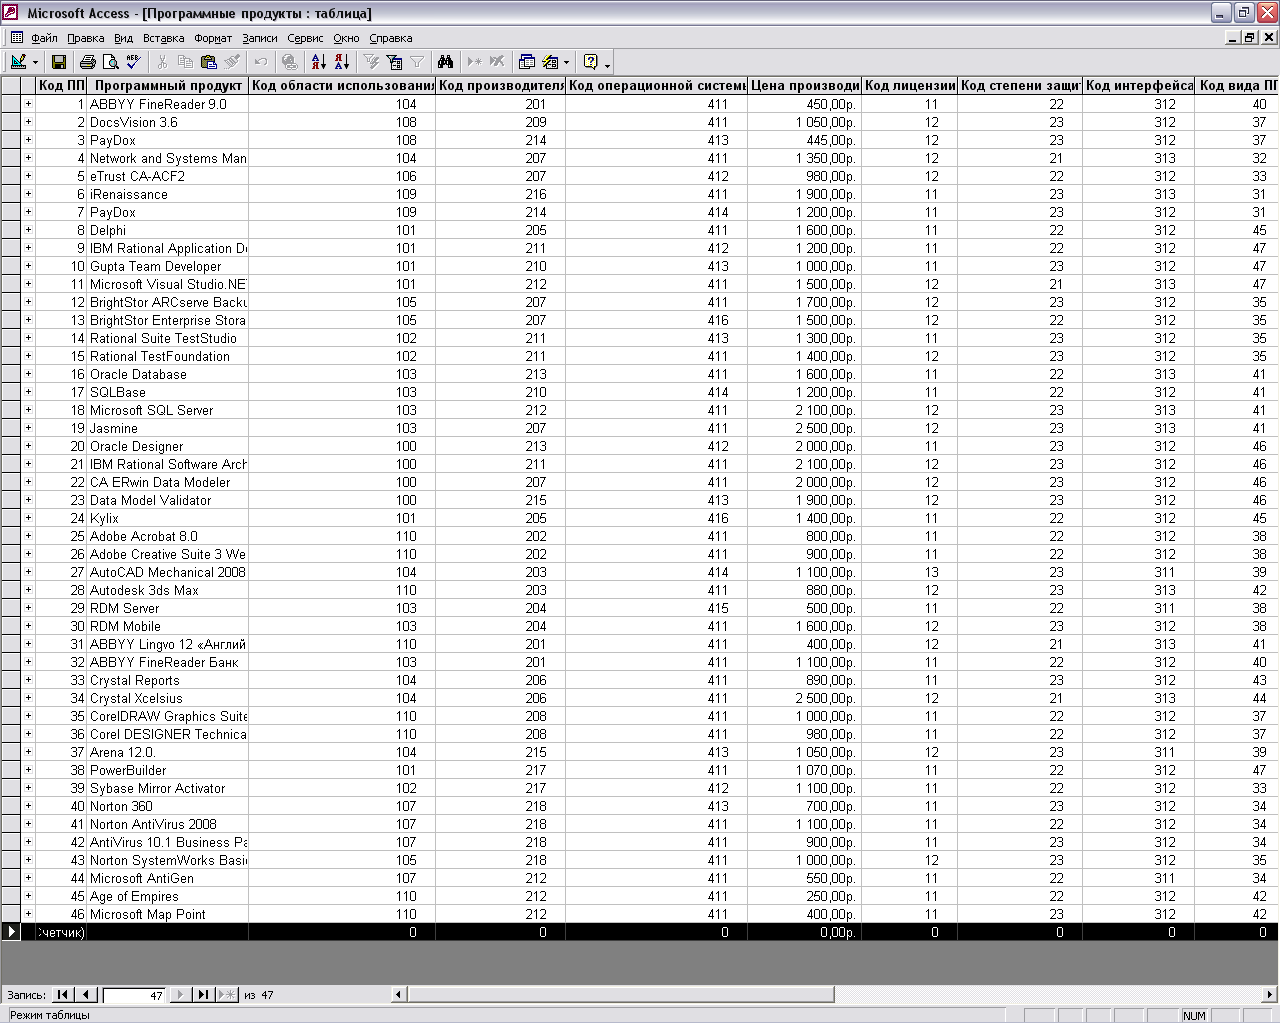Go to the next record
1280x1024 pixels.
(180, 994)
